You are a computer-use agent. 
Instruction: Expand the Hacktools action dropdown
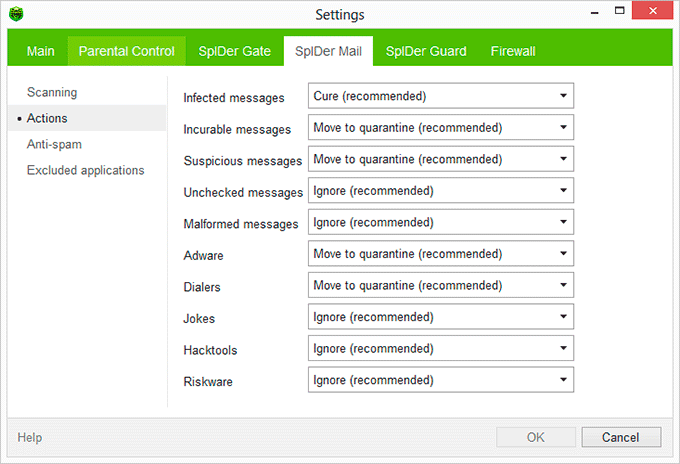pos(441,348)
